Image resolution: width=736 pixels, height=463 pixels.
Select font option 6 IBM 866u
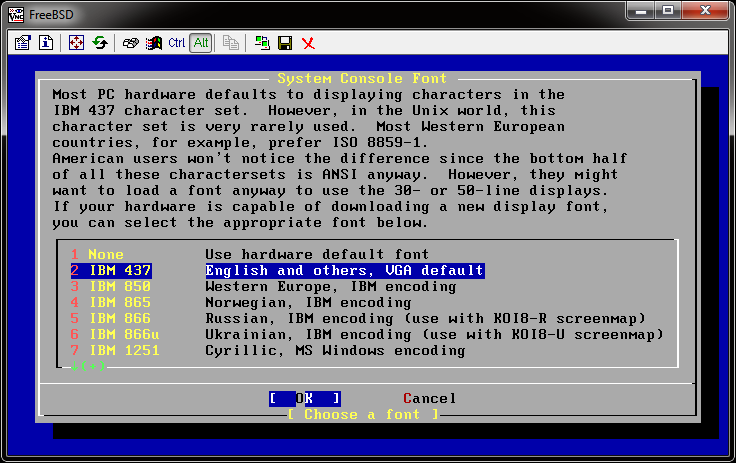115,334
